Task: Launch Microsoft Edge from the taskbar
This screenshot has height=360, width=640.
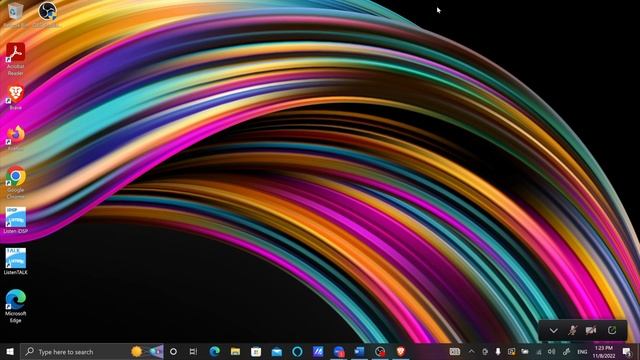Action: [215, 351]
